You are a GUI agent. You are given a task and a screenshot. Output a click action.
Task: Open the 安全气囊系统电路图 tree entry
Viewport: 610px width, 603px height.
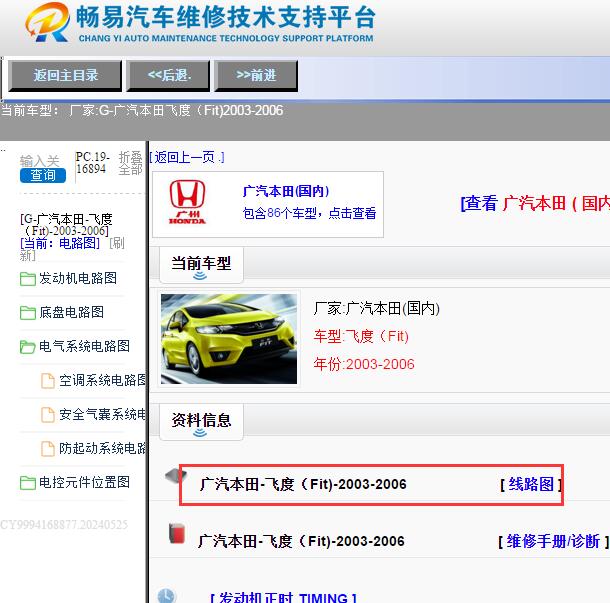(103, 414)
